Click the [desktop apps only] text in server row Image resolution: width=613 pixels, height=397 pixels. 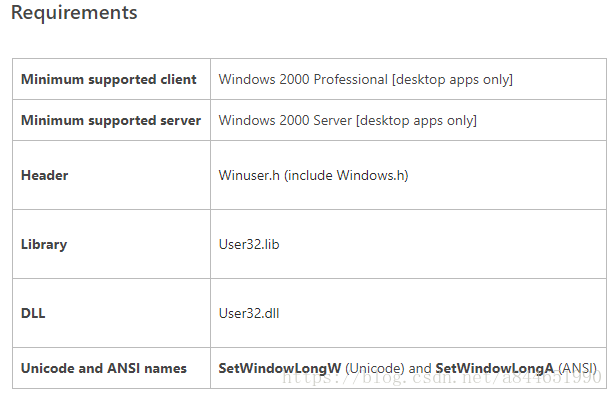(416, 120)
